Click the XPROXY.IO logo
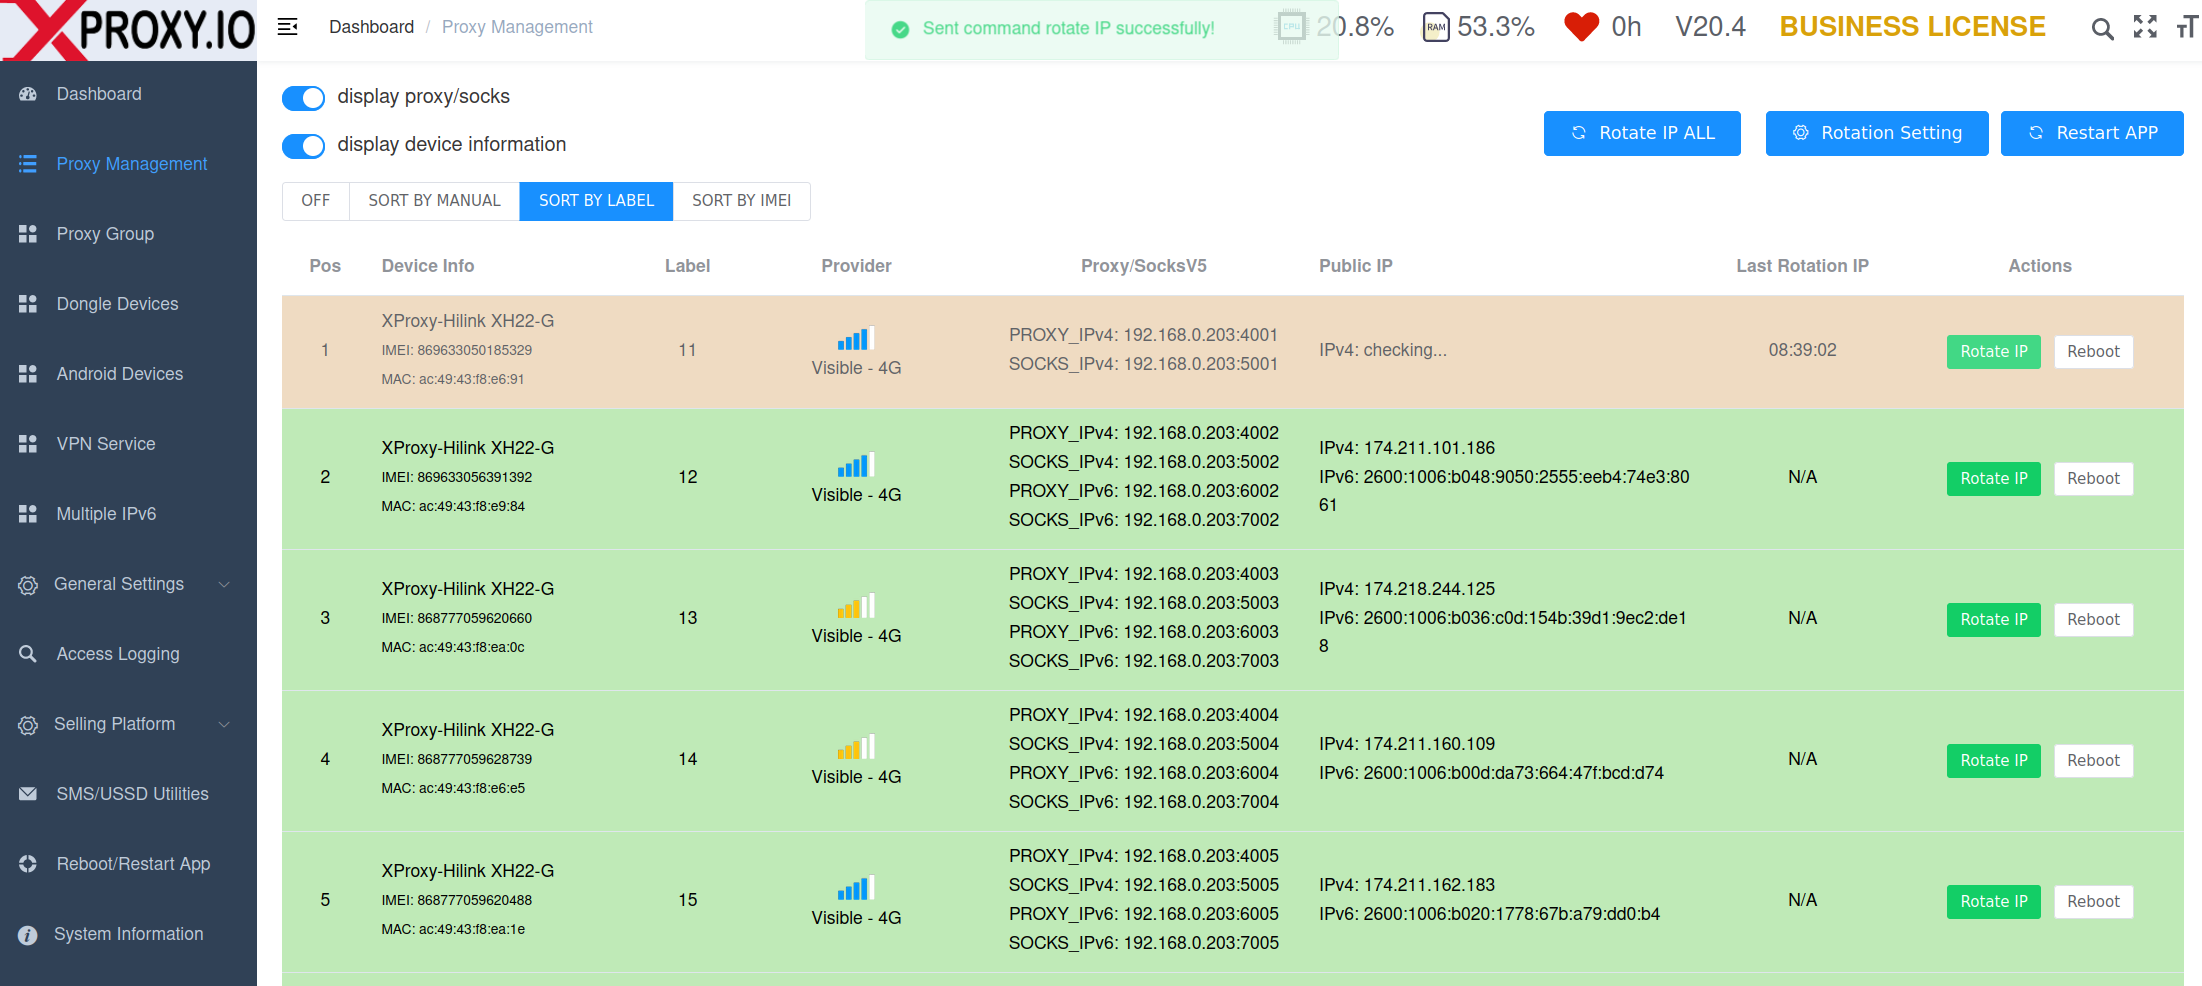Image resolution: width=2202 pixels, height=986 pixels. [128, 30]
